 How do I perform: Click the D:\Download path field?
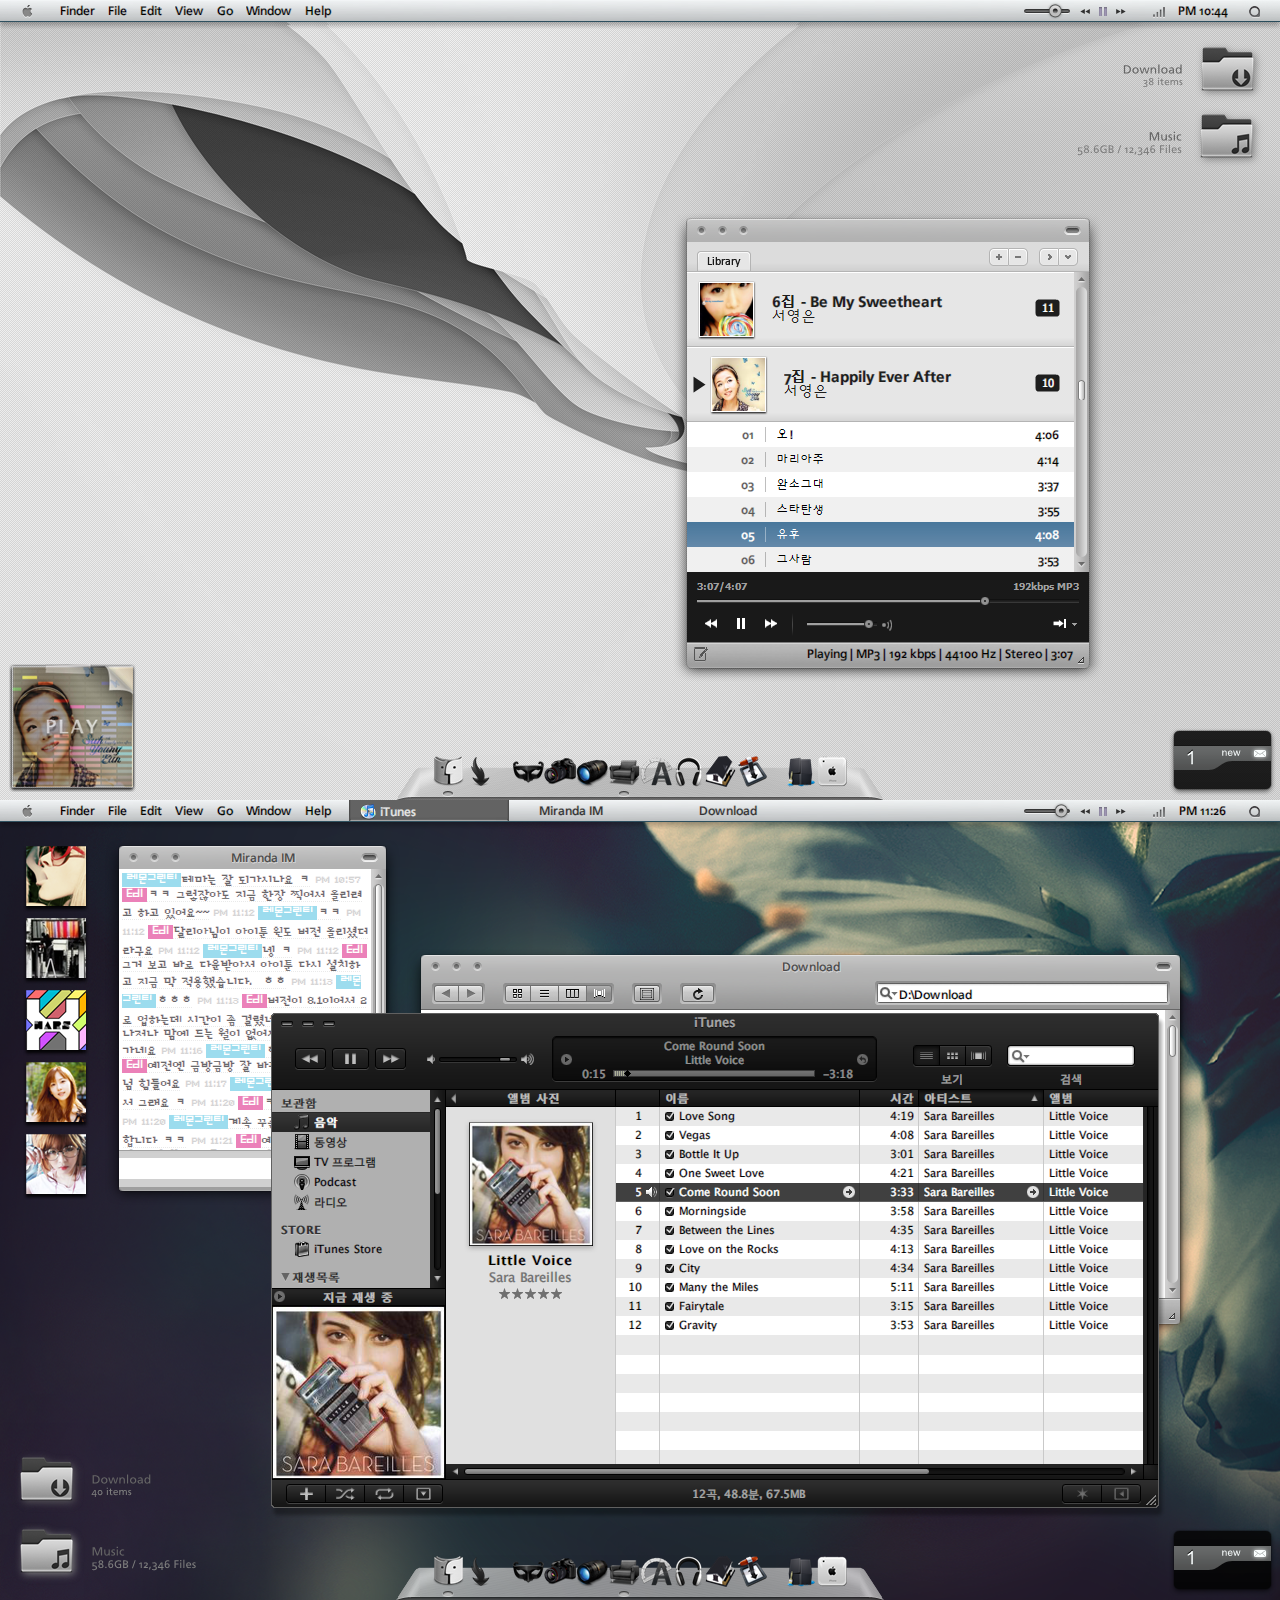(x=1022, y=993)
